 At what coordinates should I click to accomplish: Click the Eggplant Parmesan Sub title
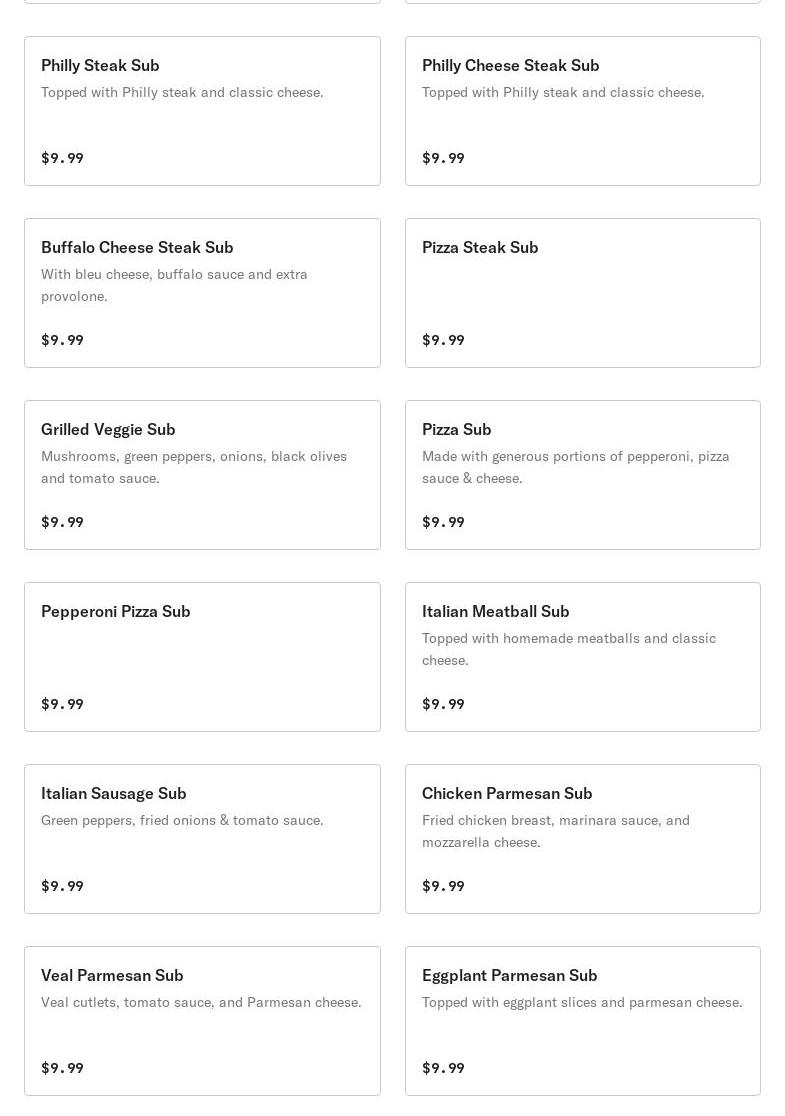509,975
